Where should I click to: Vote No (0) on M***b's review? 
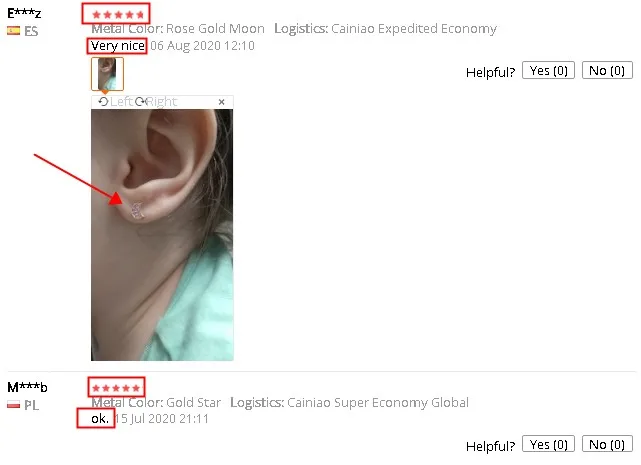607,445
